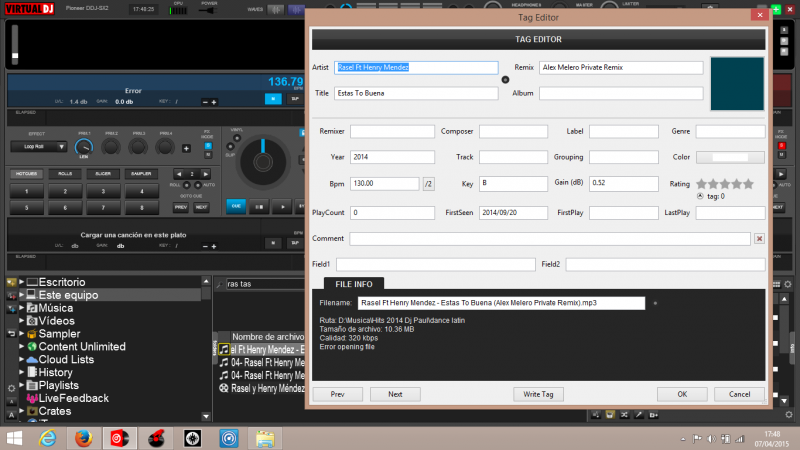800x450 pixels.
Task: Expand the Escritorio folder
Action: point(21,282)
